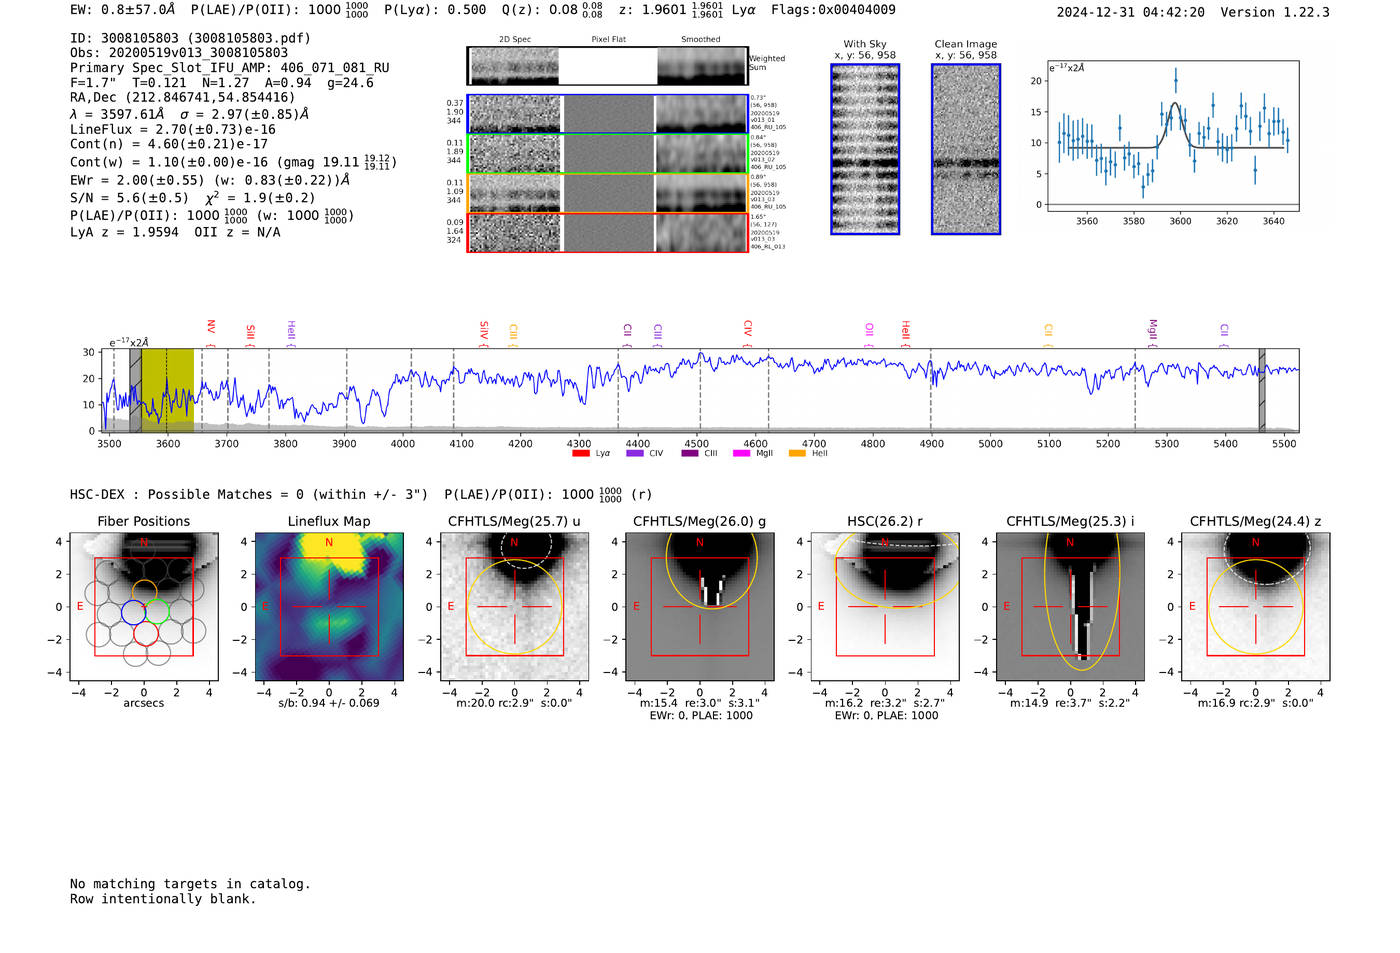The width and height of the screenshot is (1400, 953).
Task: Open the CFHTLS/Meg(24.4) z-band cutout
Action: [x=1255, y=606]
